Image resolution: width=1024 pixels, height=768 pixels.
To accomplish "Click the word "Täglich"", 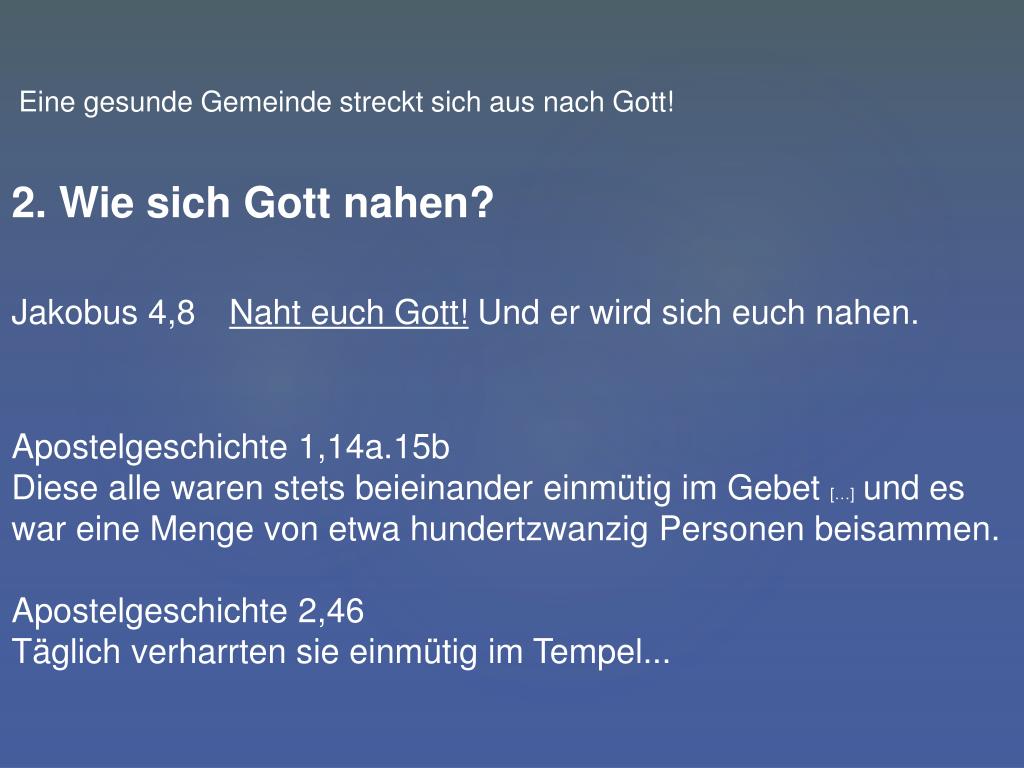I will click(66, 652).
